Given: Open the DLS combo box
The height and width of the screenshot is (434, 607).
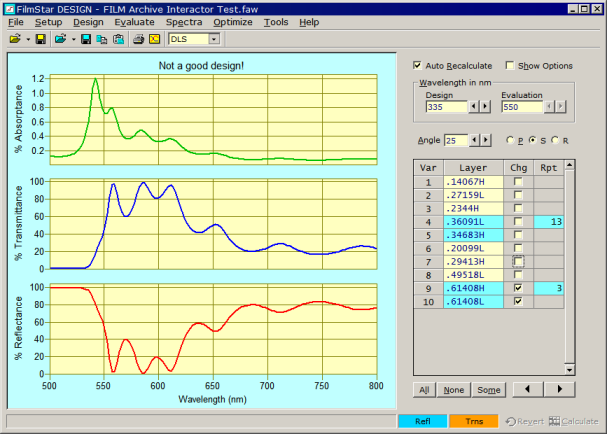Looking at the screenshot, I should click(214, 39).
